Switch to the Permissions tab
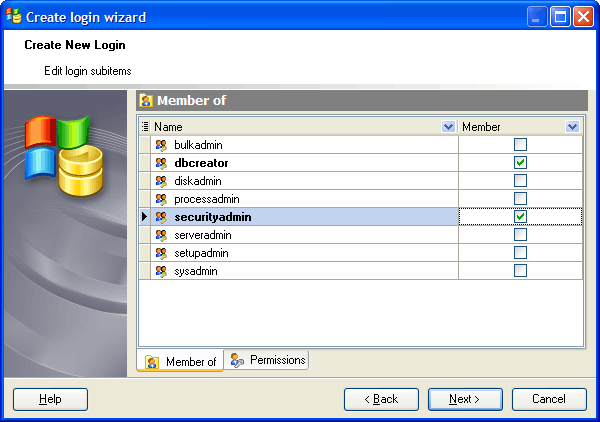Viewport: 600px width, 422px height. click(268, 360)
